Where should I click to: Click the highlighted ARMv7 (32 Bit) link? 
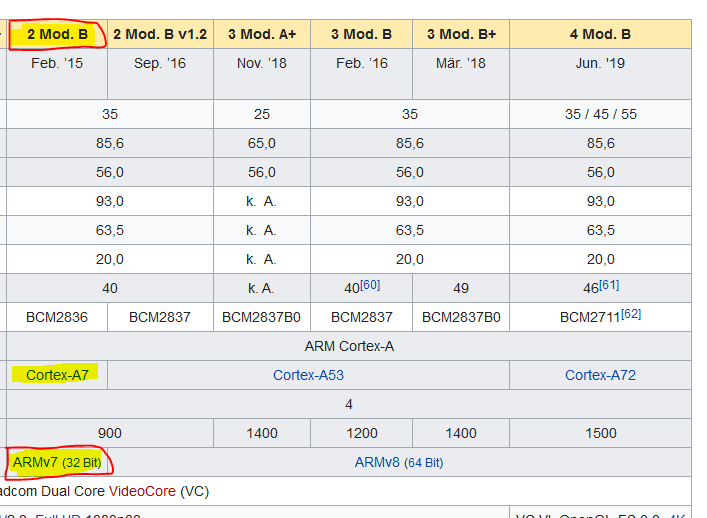point(57,462)
